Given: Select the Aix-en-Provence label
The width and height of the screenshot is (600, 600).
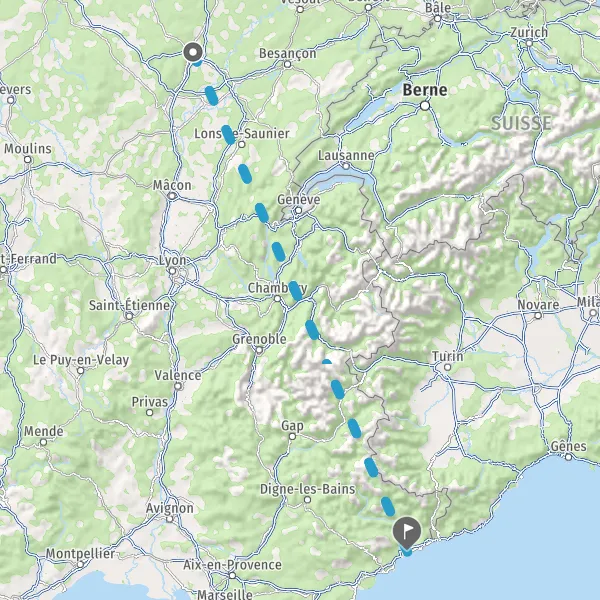Looking at the screenshot, I should click(x=232, y=564).
